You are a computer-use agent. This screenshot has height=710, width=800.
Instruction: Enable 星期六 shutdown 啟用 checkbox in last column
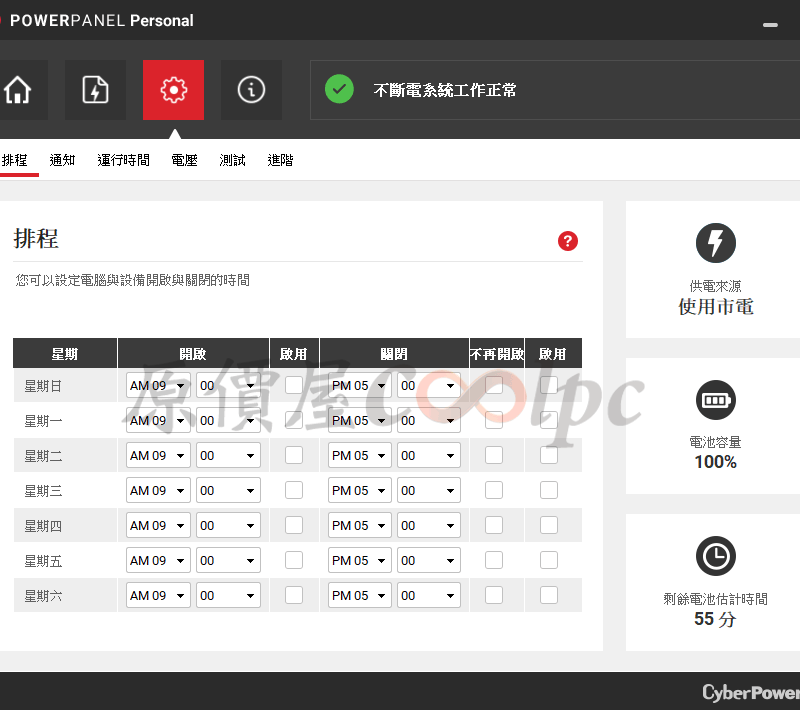click(549, 595)
